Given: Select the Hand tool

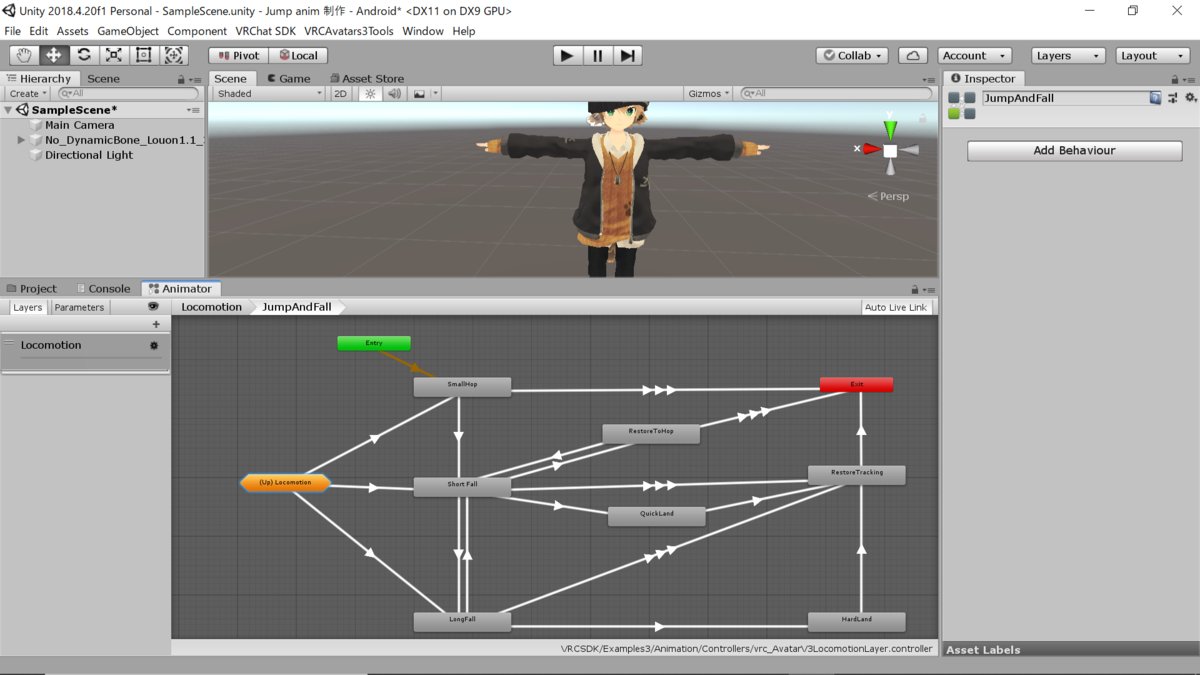Looking at the screenshot, I should [x=24, y=55].
